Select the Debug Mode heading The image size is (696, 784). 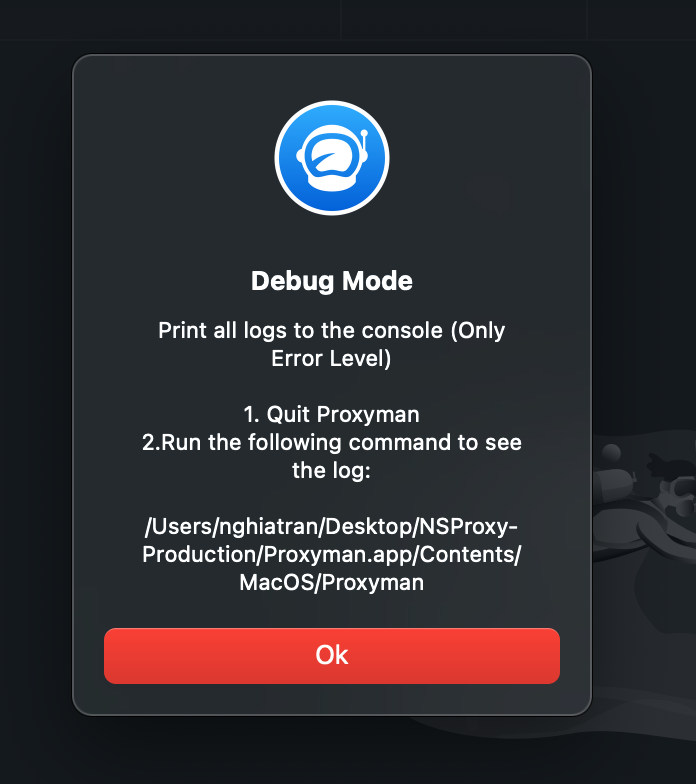click(332, 281)
